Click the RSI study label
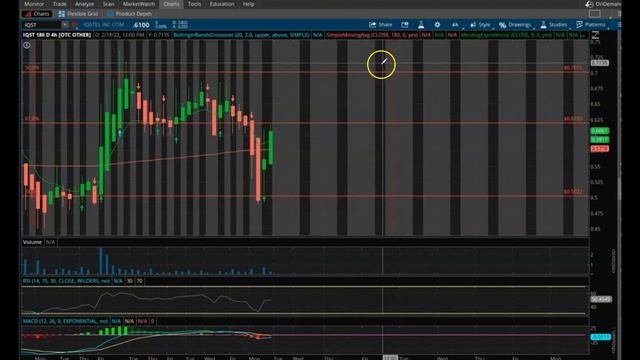The height and width of the screenshot is (360, 640). pyautogui.click(x=66, y=281)
